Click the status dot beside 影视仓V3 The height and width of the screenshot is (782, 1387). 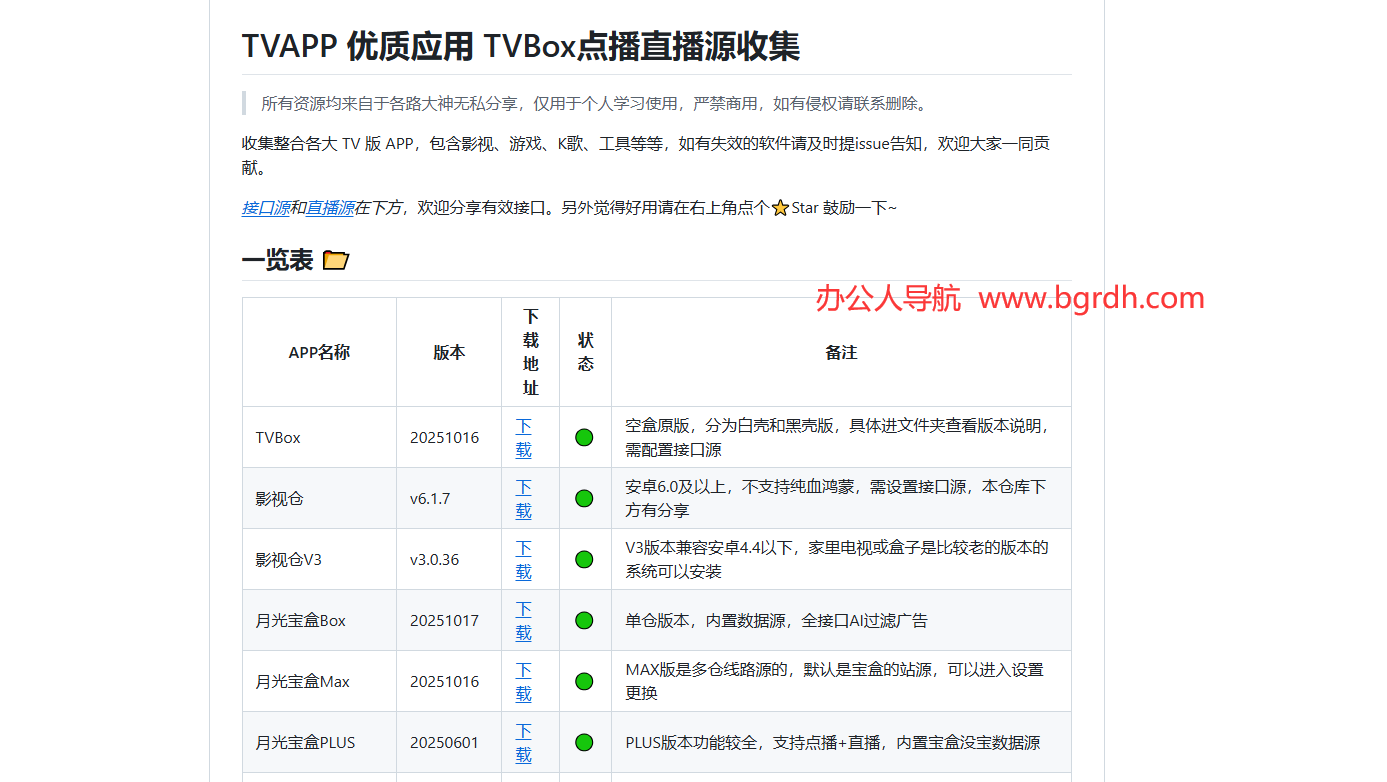tap(585, 558)
